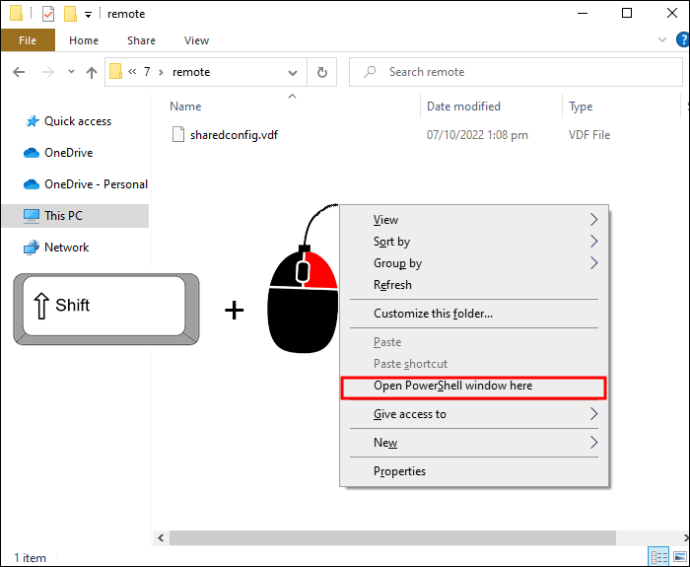Switch to the View ribbon tab
The height and width of the screenshot is (567, 690).
[196, 40]
